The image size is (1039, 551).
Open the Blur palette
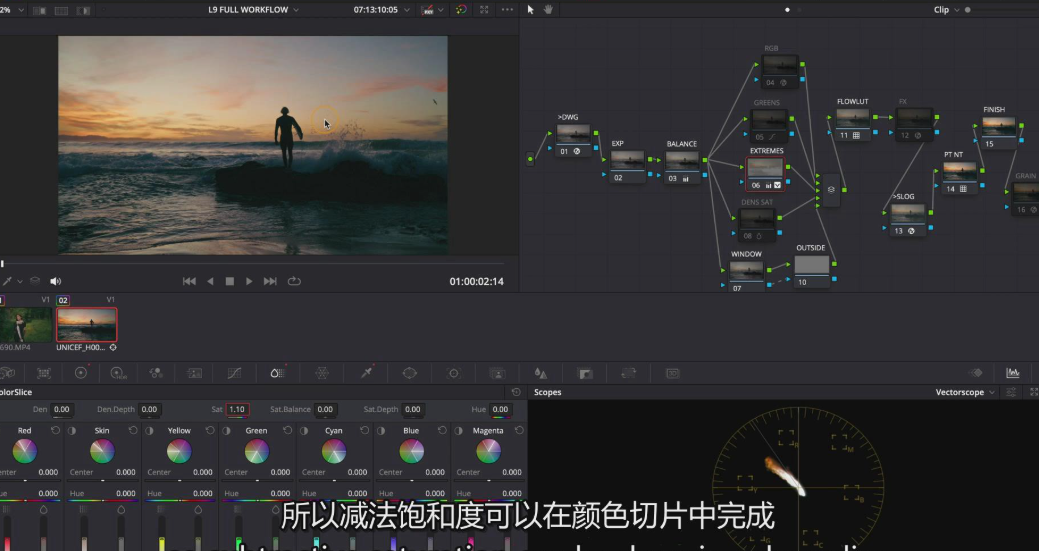pos(541,374)
